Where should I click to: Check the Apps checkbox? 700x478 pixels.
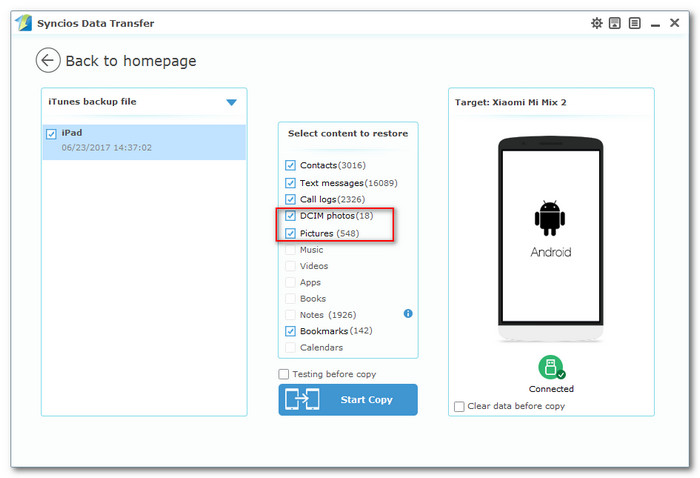(290, 282)
